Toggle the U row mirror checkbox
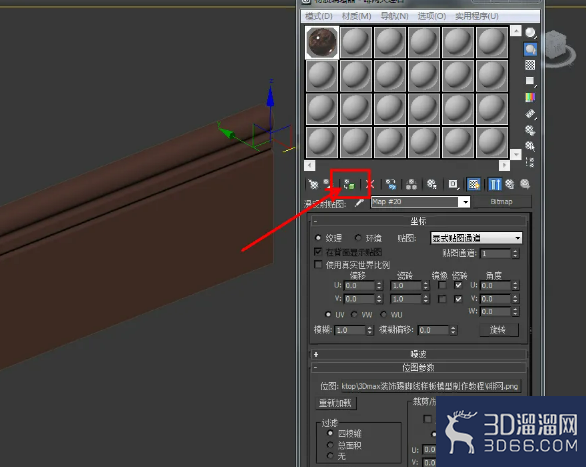Image resolution: width=586 pixels, height=467 pixels. point(442,285)
